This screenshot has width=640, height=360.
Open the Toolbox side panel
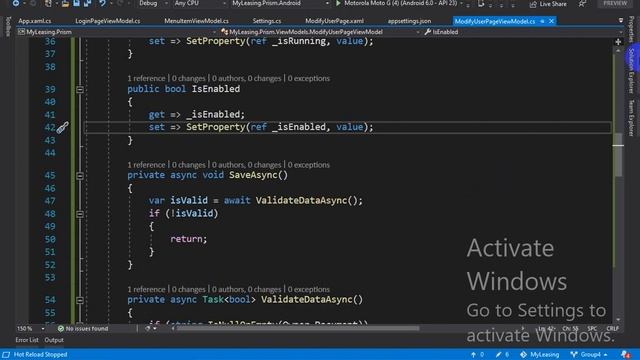click(8, 27)
